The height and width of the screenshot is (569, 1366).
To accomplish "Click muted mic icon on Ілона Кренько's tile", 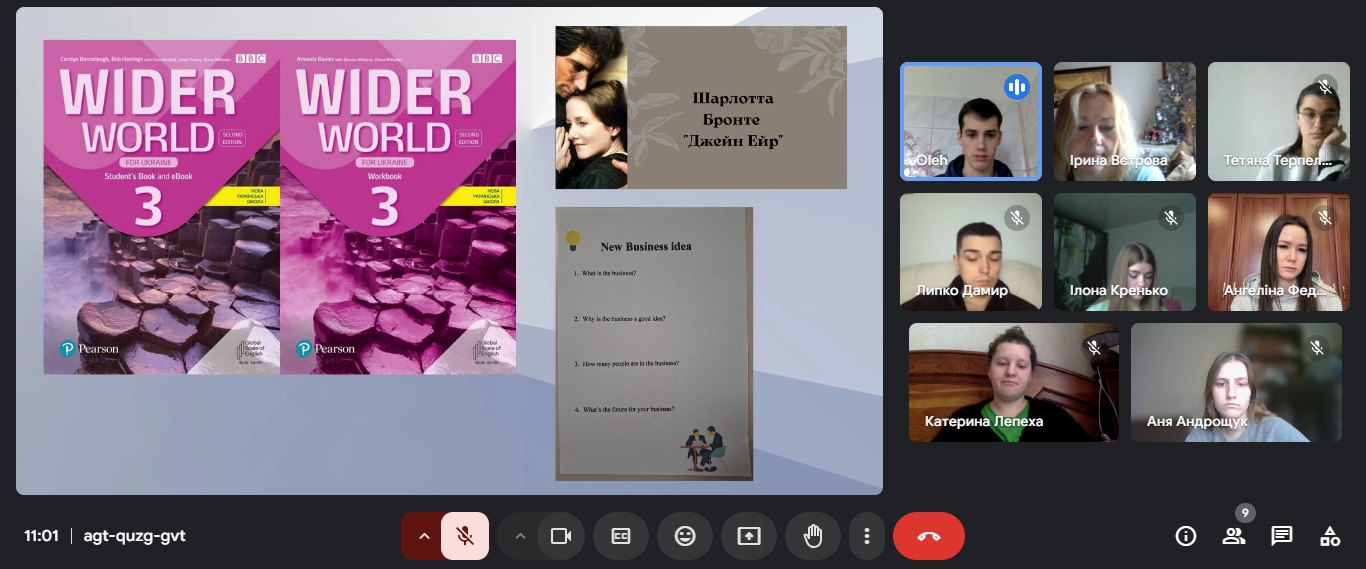I will click(1171, 217).
